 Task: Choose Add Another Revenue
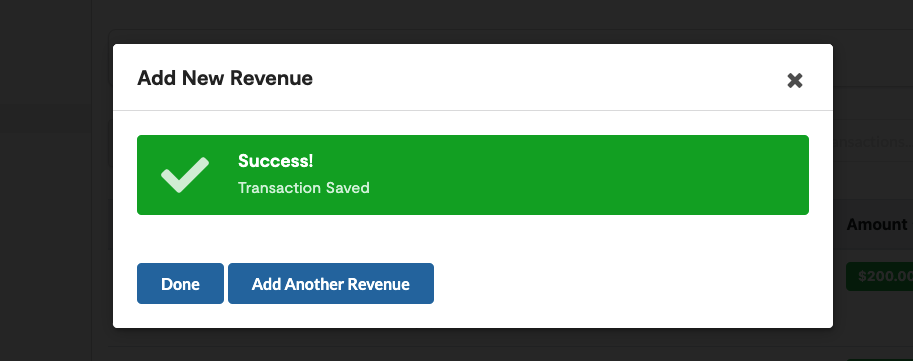click(x=331, y=284)
